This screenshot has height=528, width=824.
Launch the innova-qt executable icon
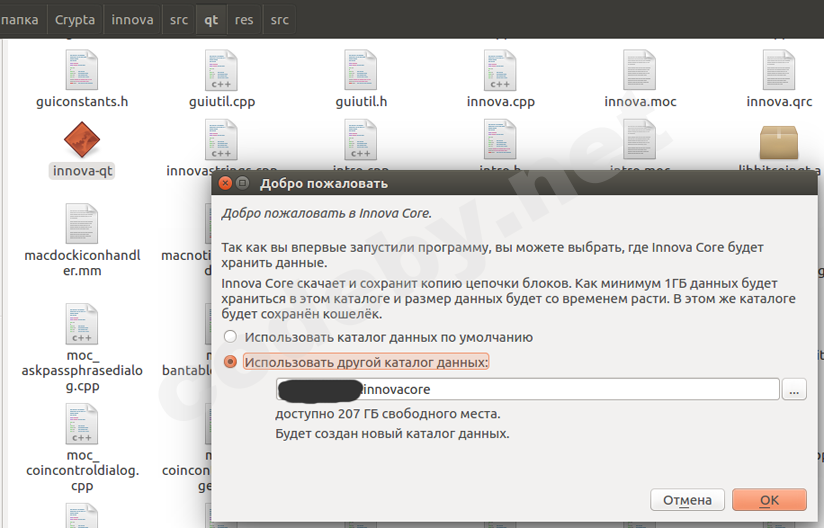(x=81, y=140)
